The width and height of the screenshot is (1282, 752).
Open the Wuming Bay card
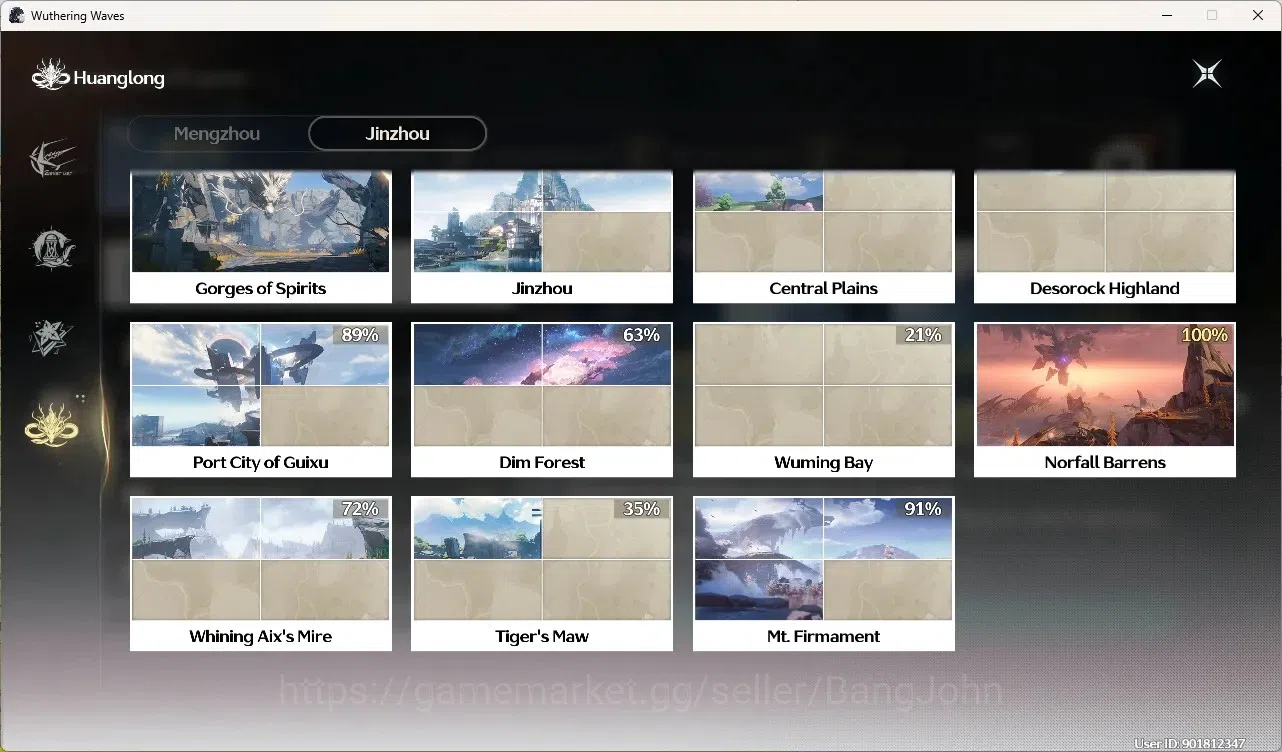pos(824,399)
